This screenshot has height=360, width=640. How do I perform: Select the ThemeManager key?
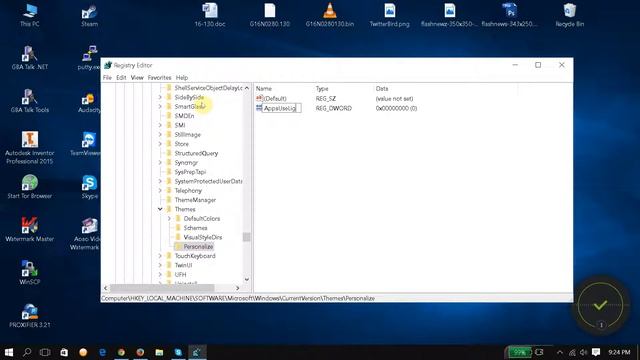click(195, 200)
